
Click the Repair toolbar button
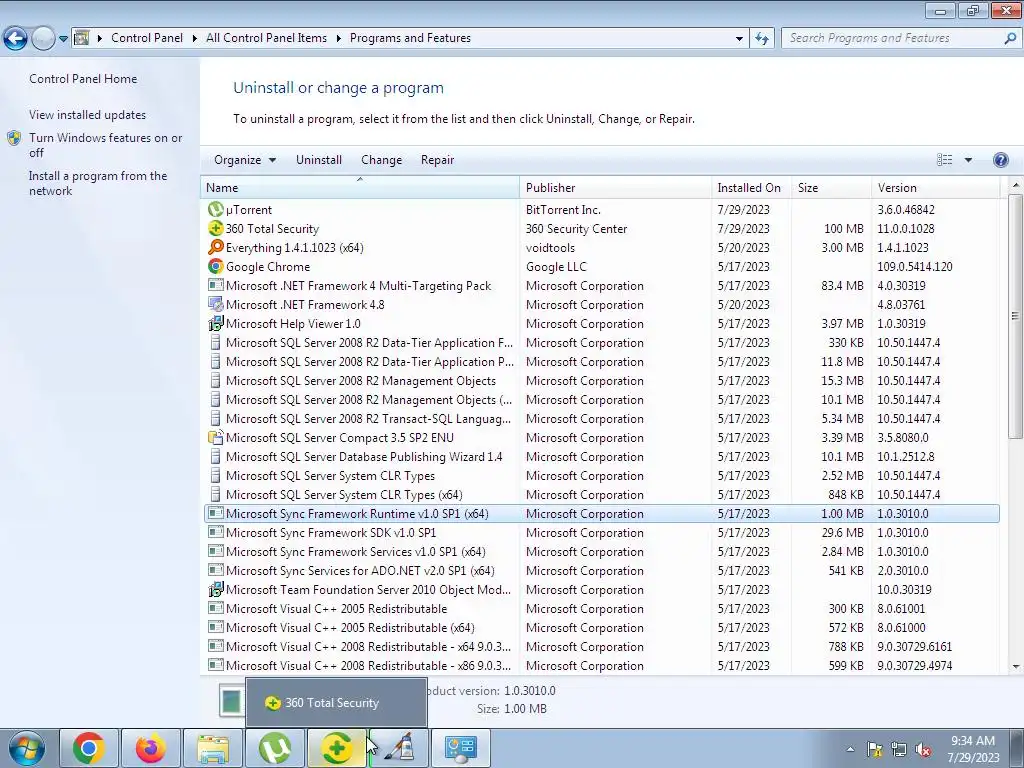point(438,160)
